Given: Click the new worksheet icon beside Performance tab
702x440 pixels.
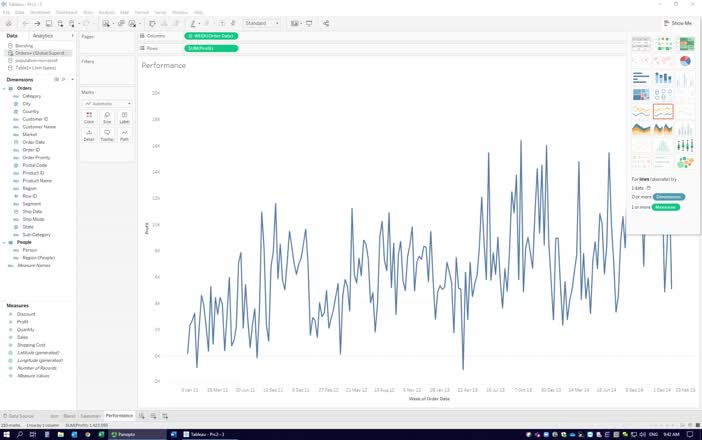Looking at the screenshot, I should [x=142, y=415].
